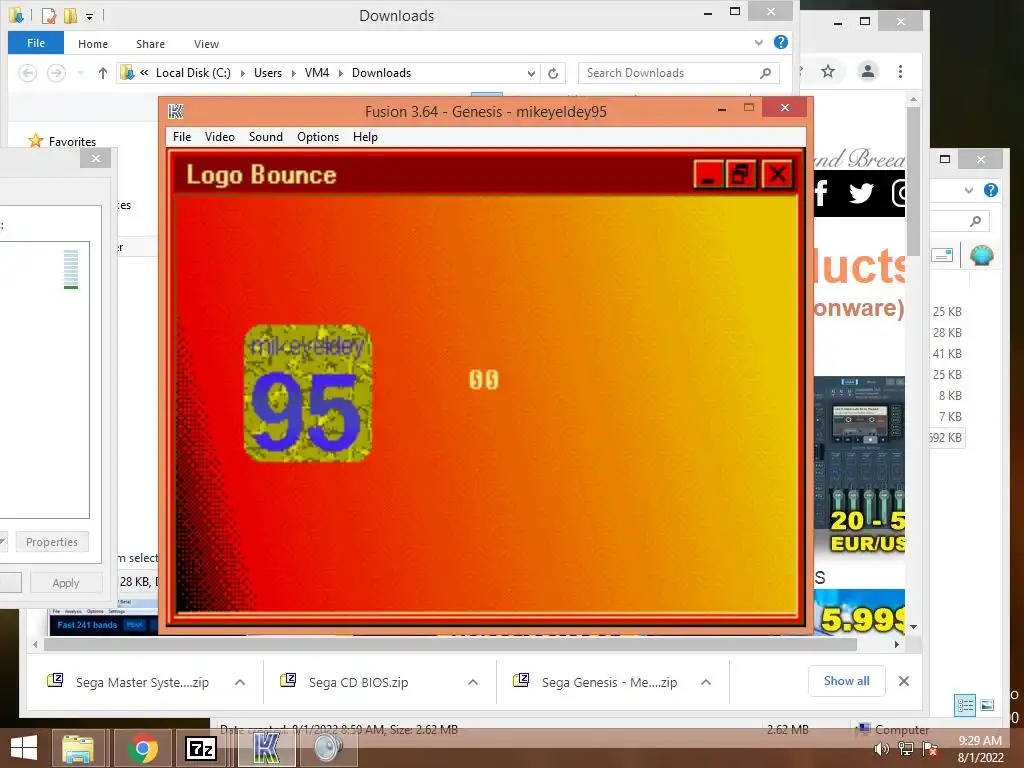This screenshot has width=1024, height=768.
Task: Open Sega Master System zip download options
Action: [240, 682]
